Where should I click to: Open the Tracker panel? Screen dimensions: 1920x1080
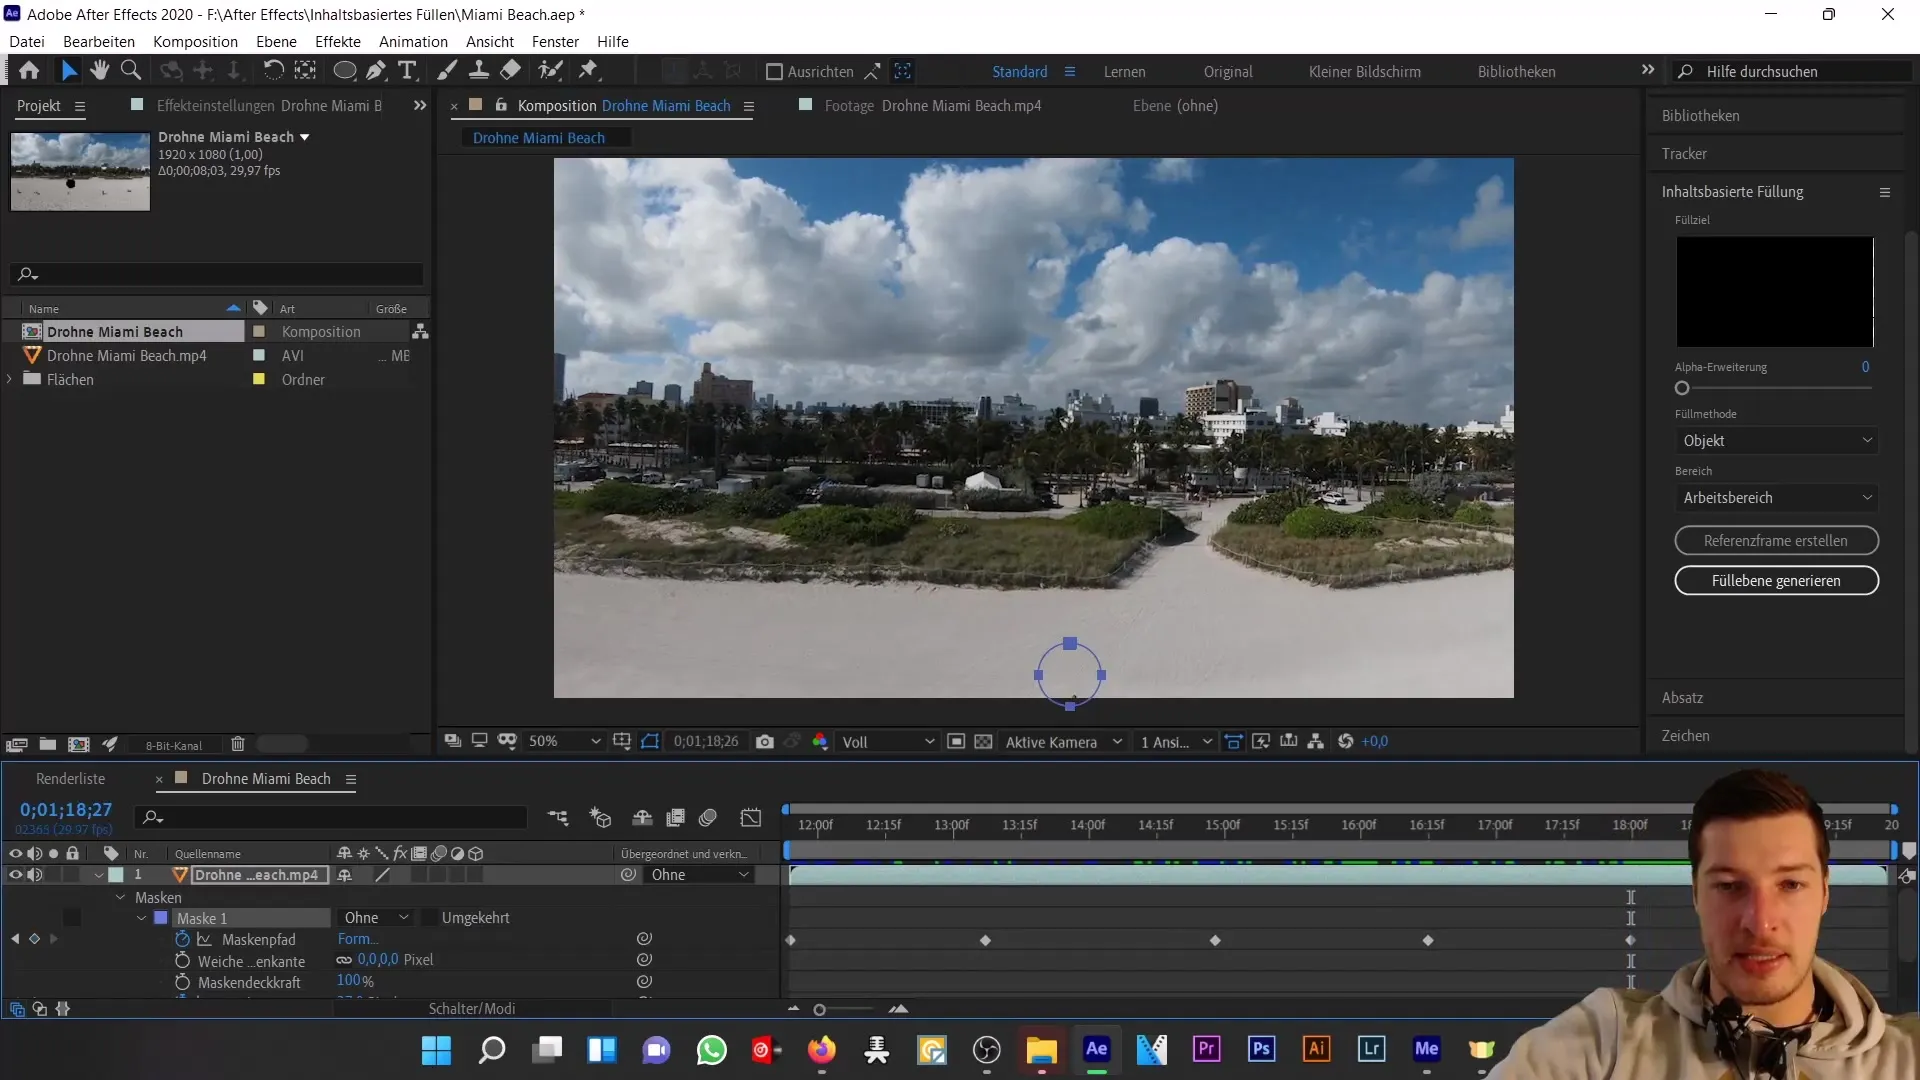[1684, 154]
